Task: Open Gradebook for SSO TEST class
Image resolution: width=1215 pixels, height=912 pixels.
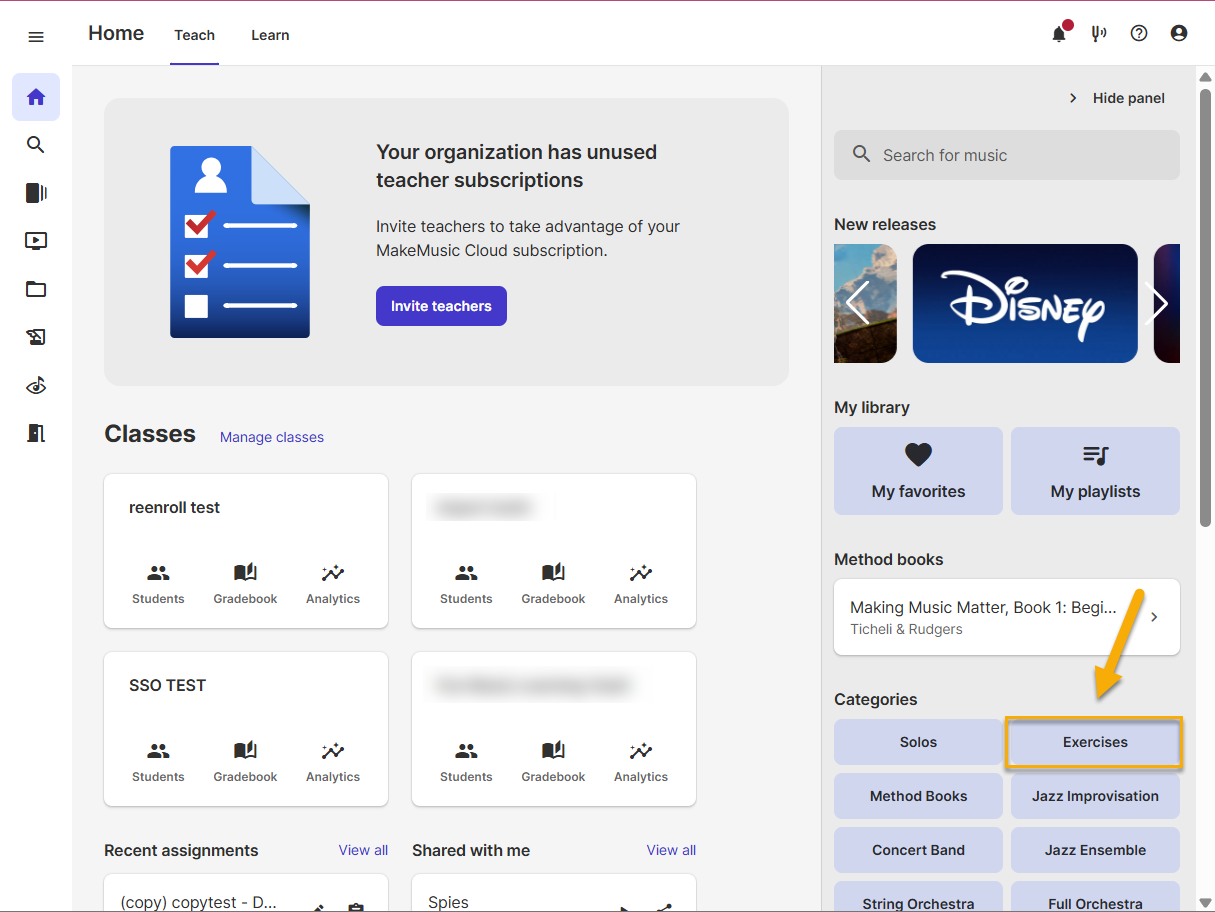Action: 245,762
